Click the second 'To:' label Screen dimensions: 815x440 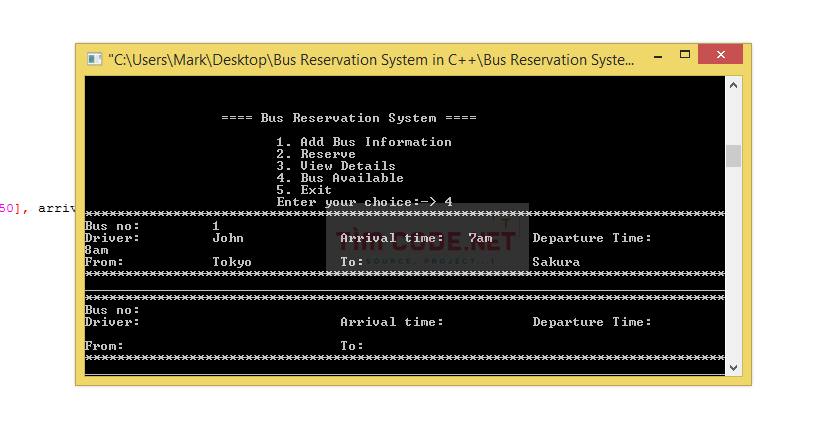pyautogui.click(x=352, y=346)
